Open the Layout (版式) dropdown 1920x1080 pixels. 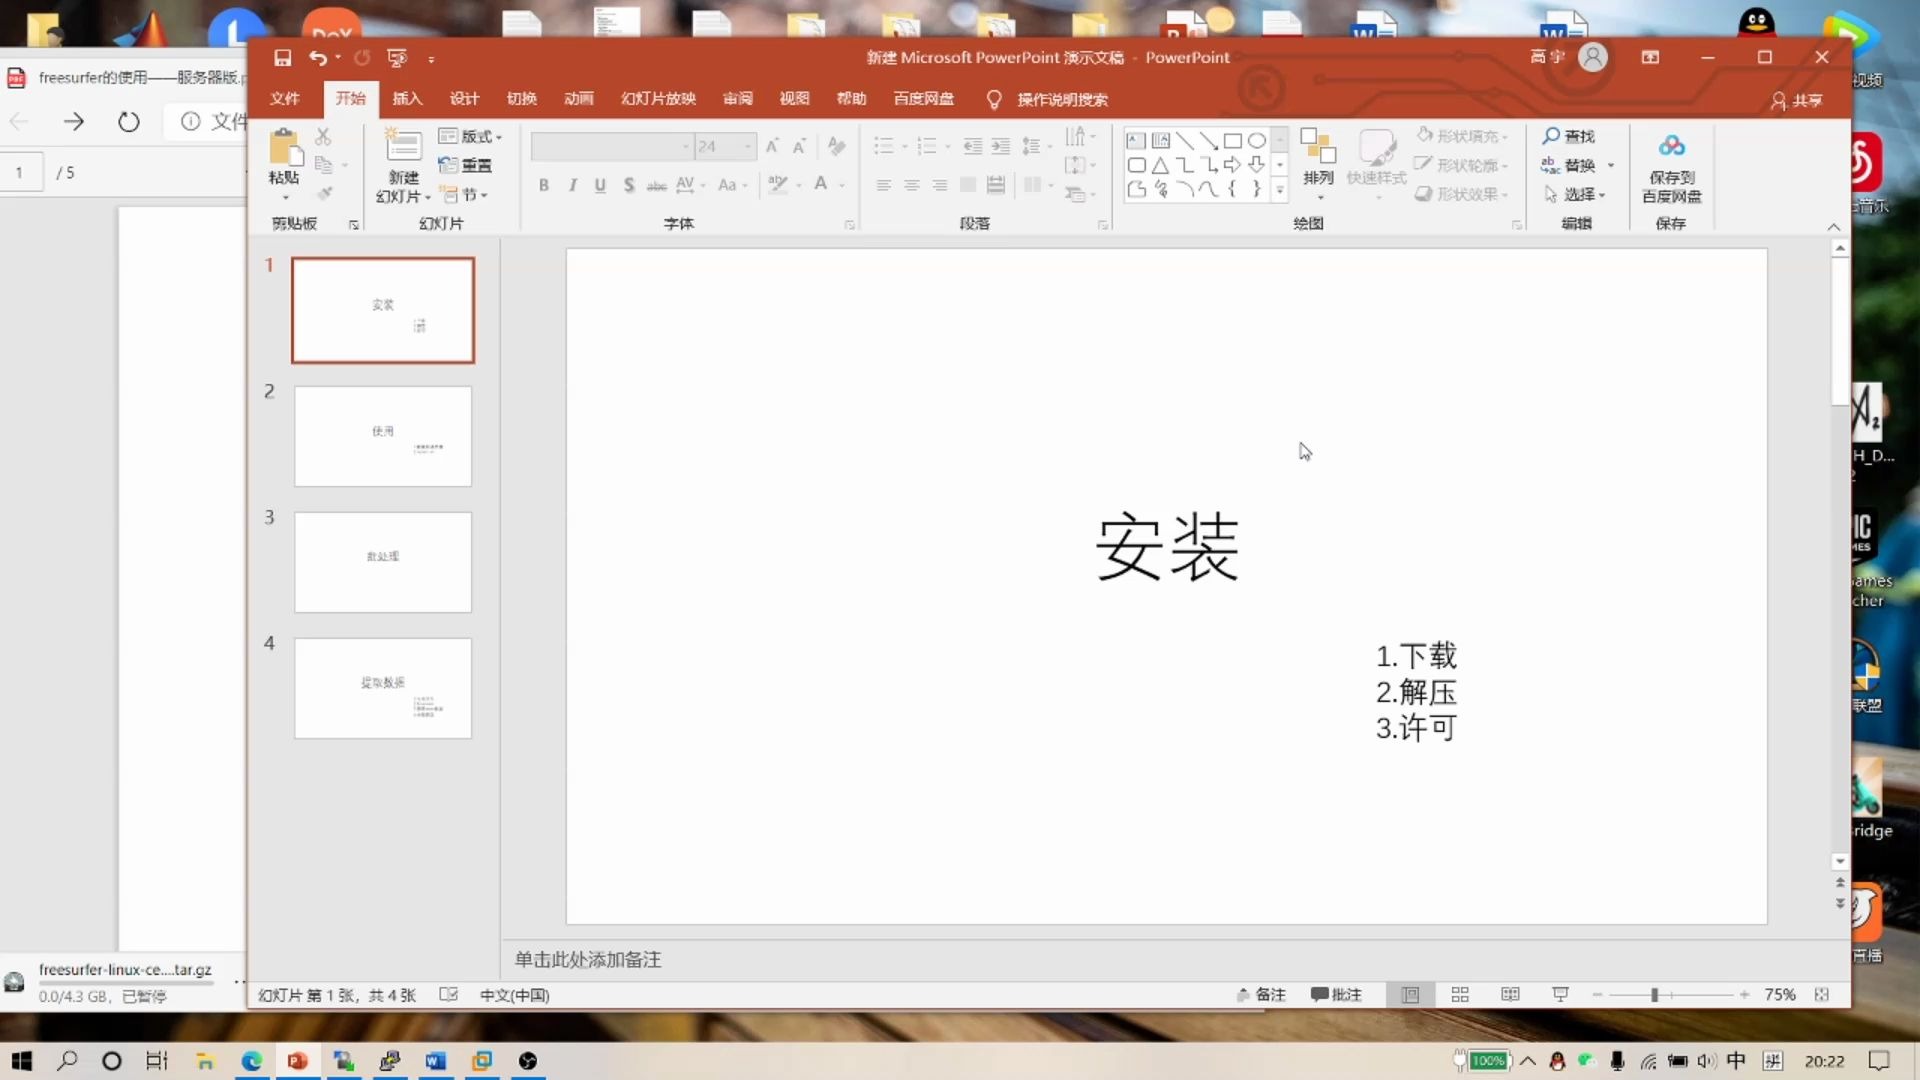470,136
